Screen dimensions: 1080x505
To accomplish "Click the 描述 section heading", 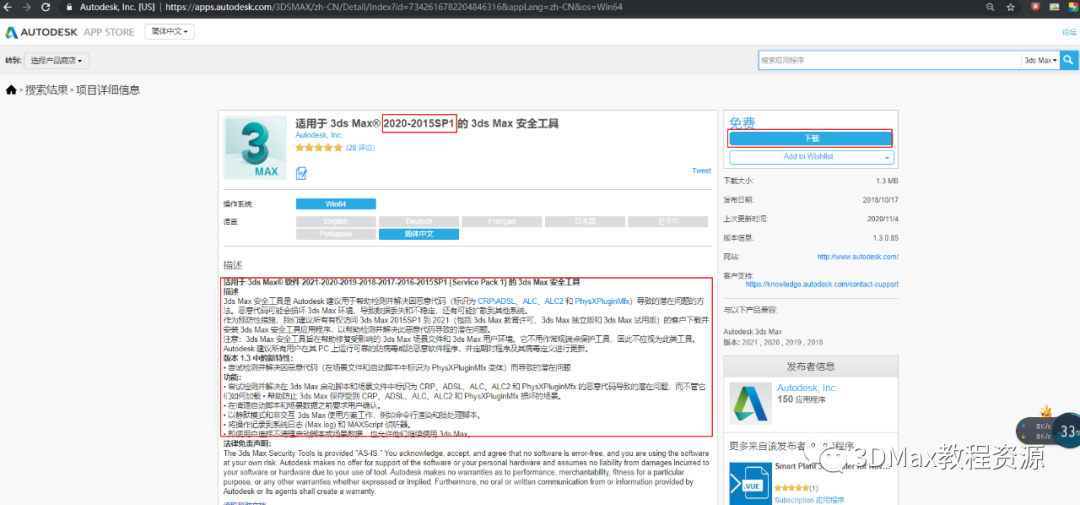I will (232, 265).
